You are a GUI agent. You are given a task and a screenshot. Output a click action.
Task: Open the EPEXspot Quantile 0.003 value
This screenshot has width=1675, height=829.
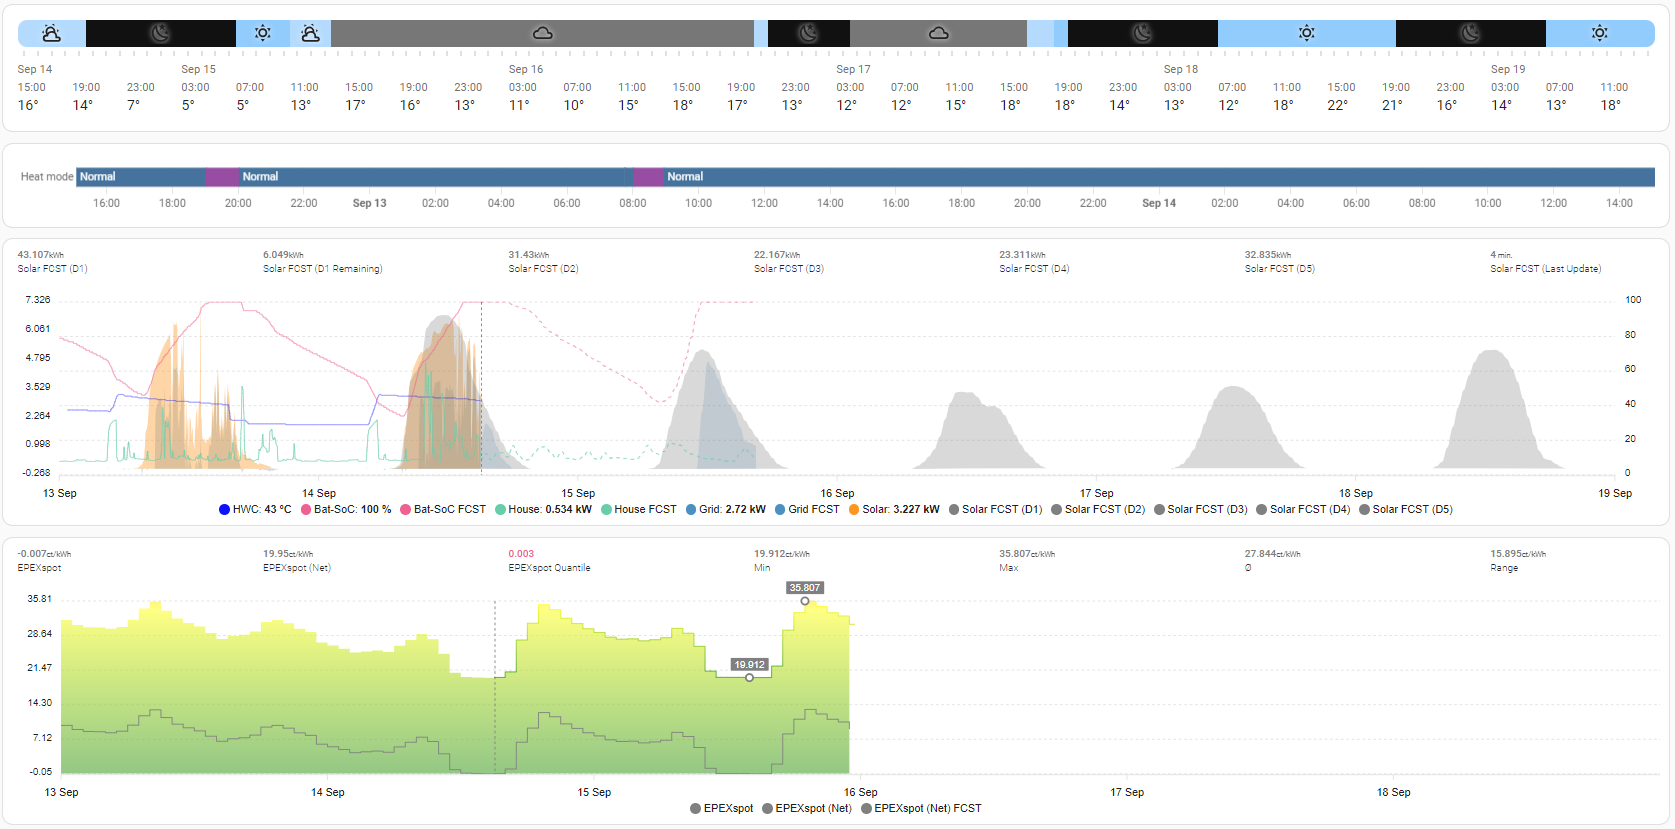pos(521,554)
